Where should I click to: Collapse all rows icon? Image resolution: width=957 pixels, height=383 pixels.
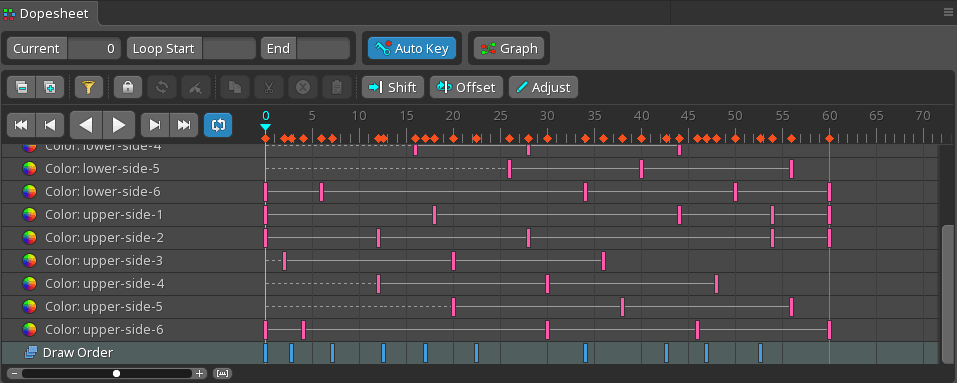tap(21, 87)
